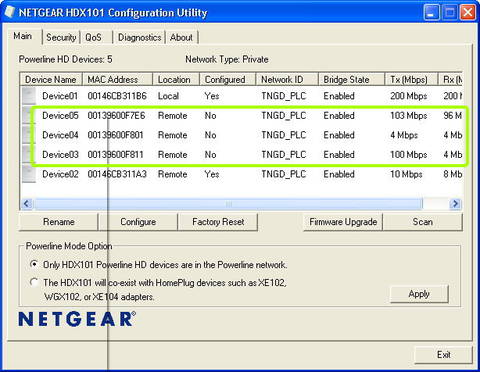Screen dimensions: 480x372
Task: Sort by the Configured column header
Action: click(228, 80)
